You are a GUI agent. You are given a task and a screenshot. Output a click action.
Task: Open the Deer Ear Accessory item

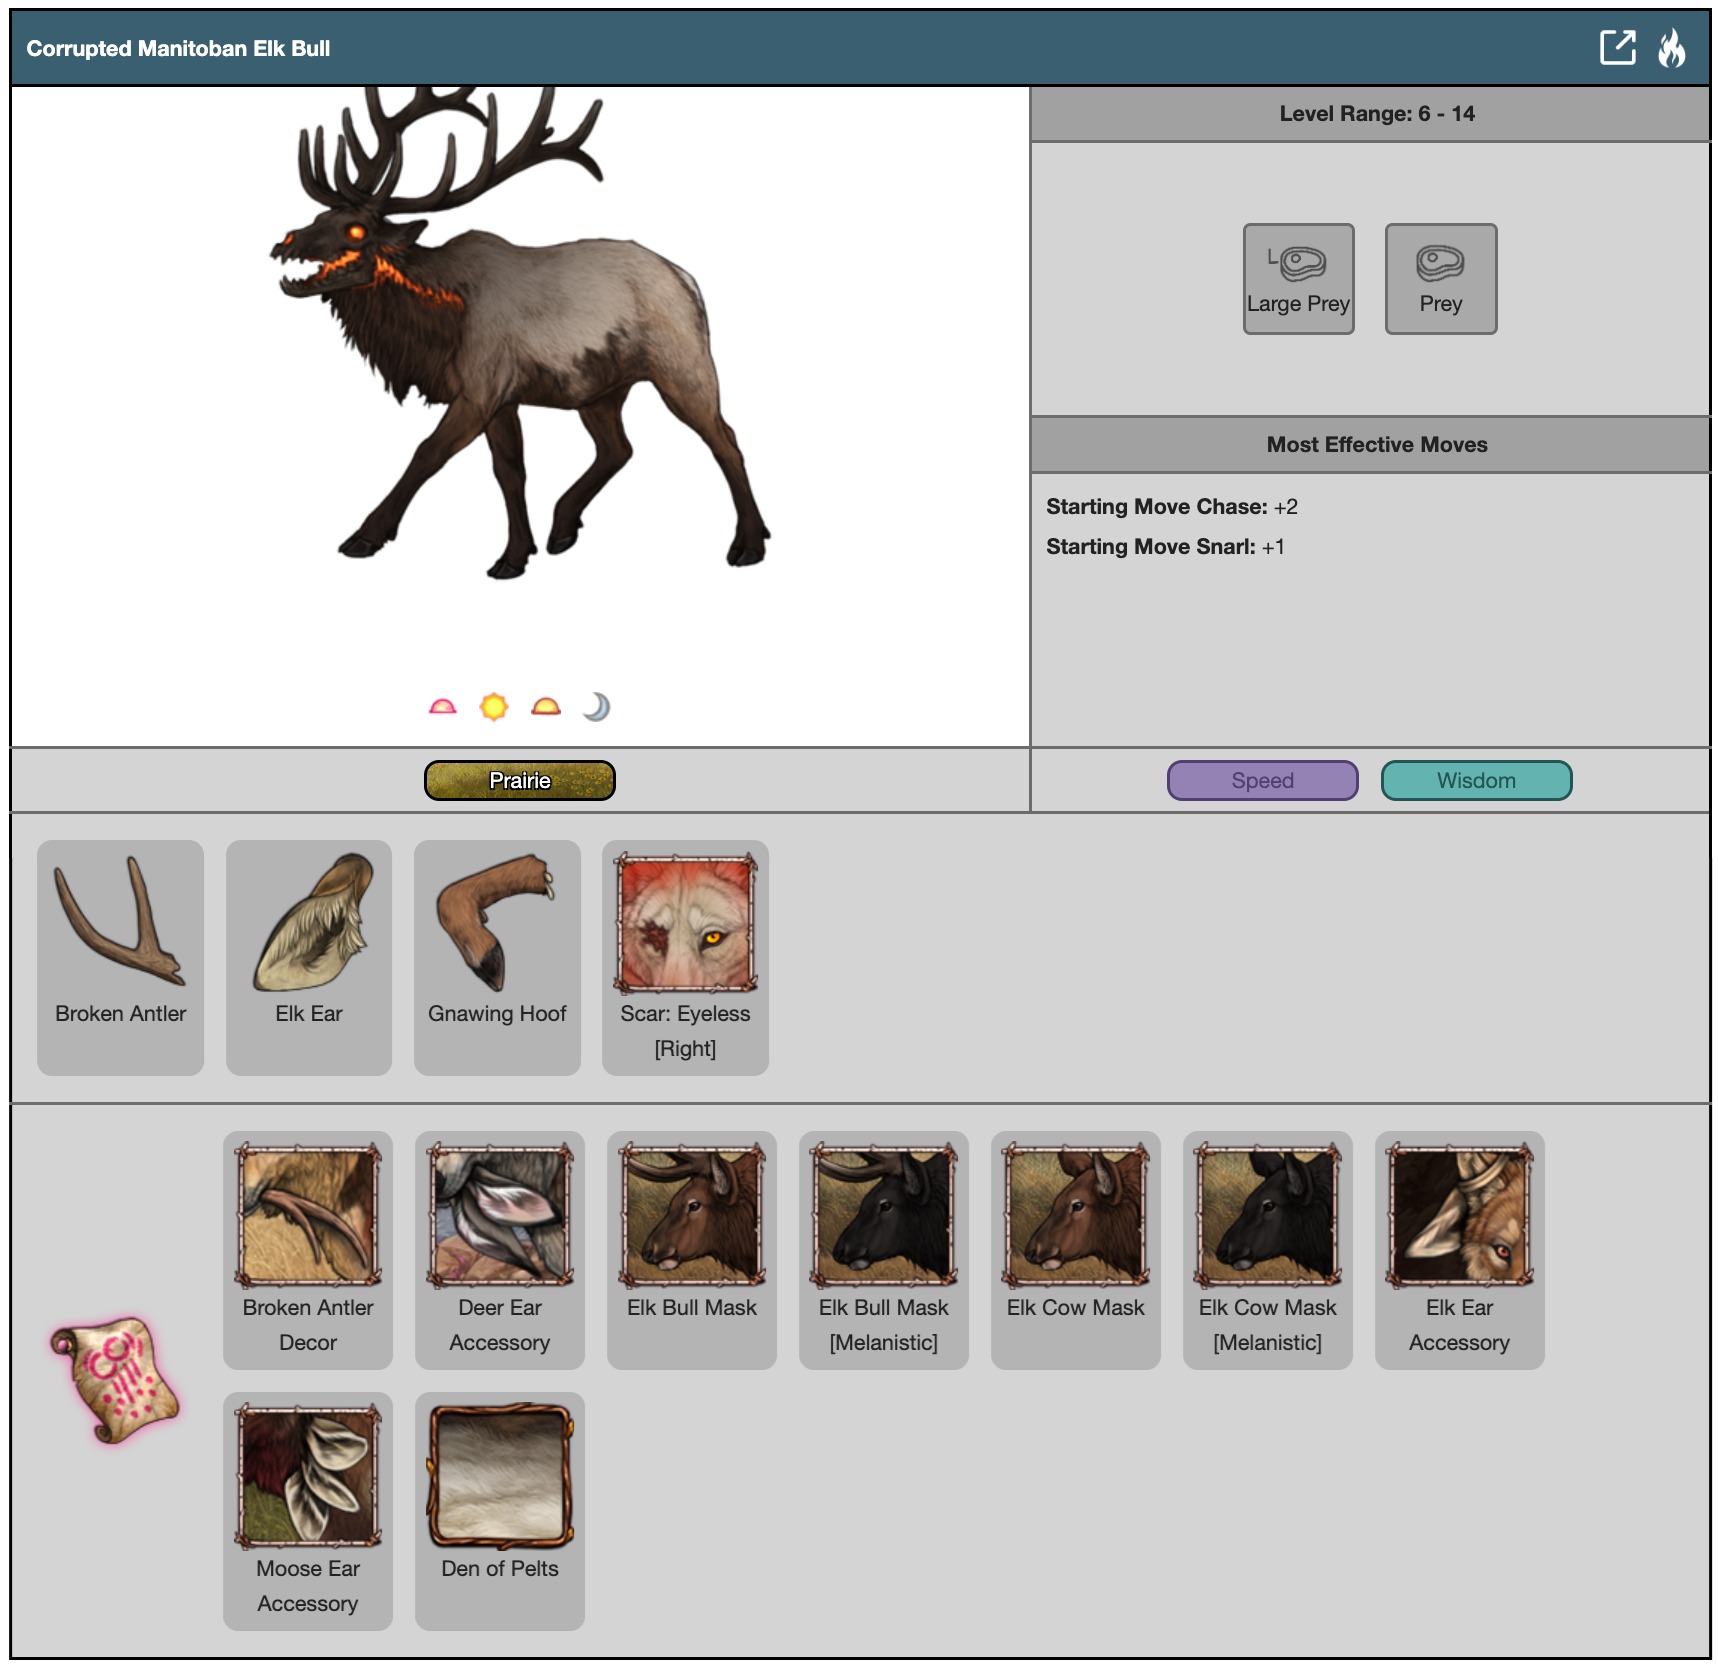point(499,1249)
